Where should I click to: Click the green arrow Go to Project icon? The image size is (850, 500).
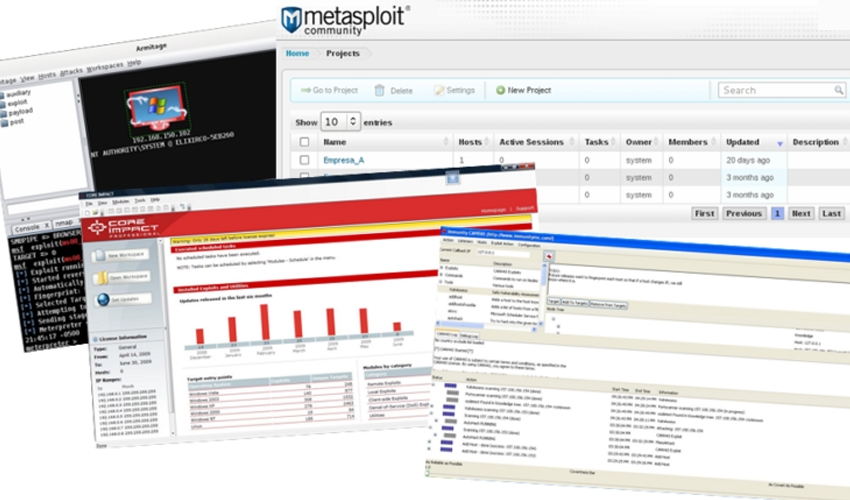click(306, 90)
